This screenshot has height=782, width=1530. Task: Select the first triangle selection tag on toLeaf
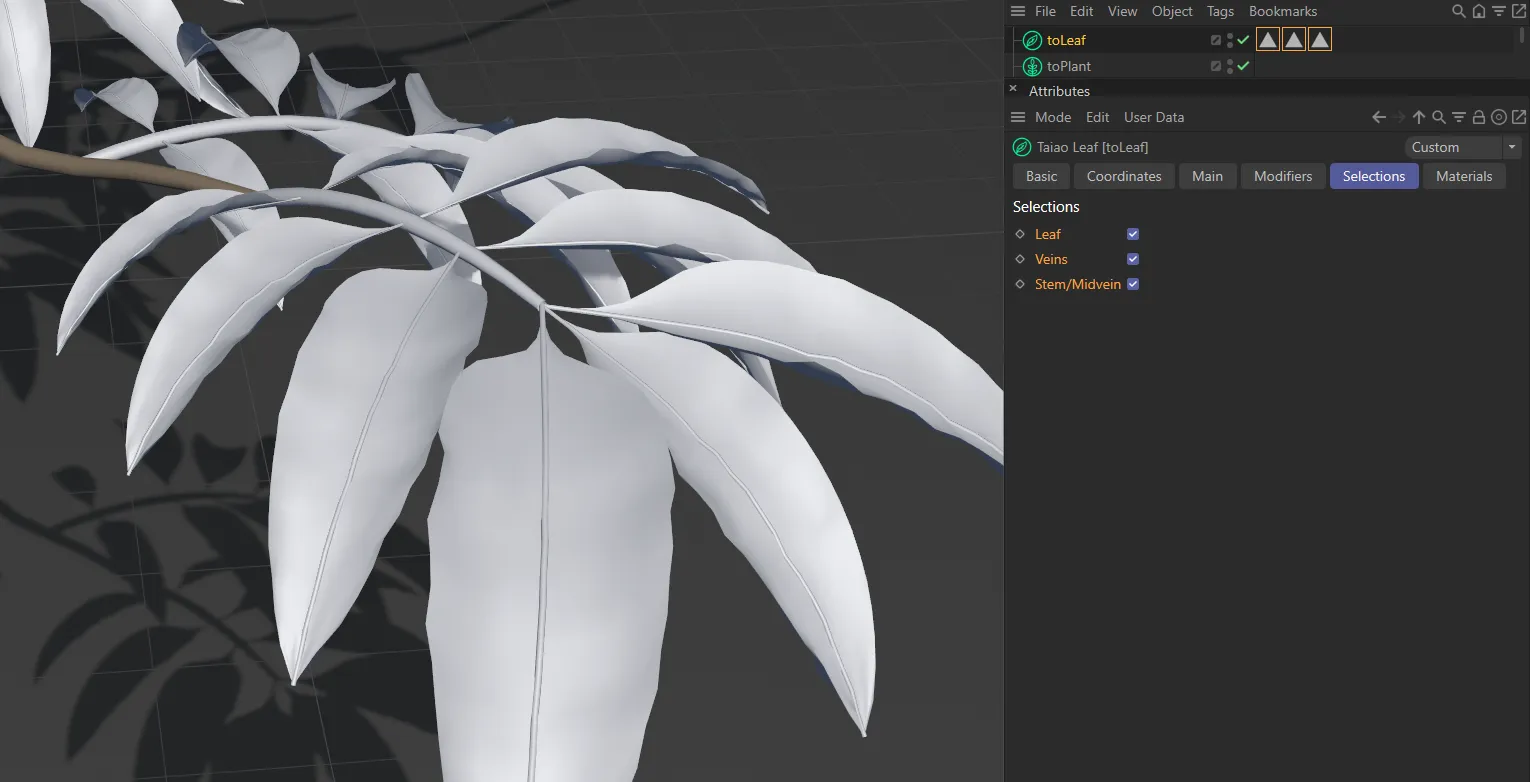[1268, 39]
